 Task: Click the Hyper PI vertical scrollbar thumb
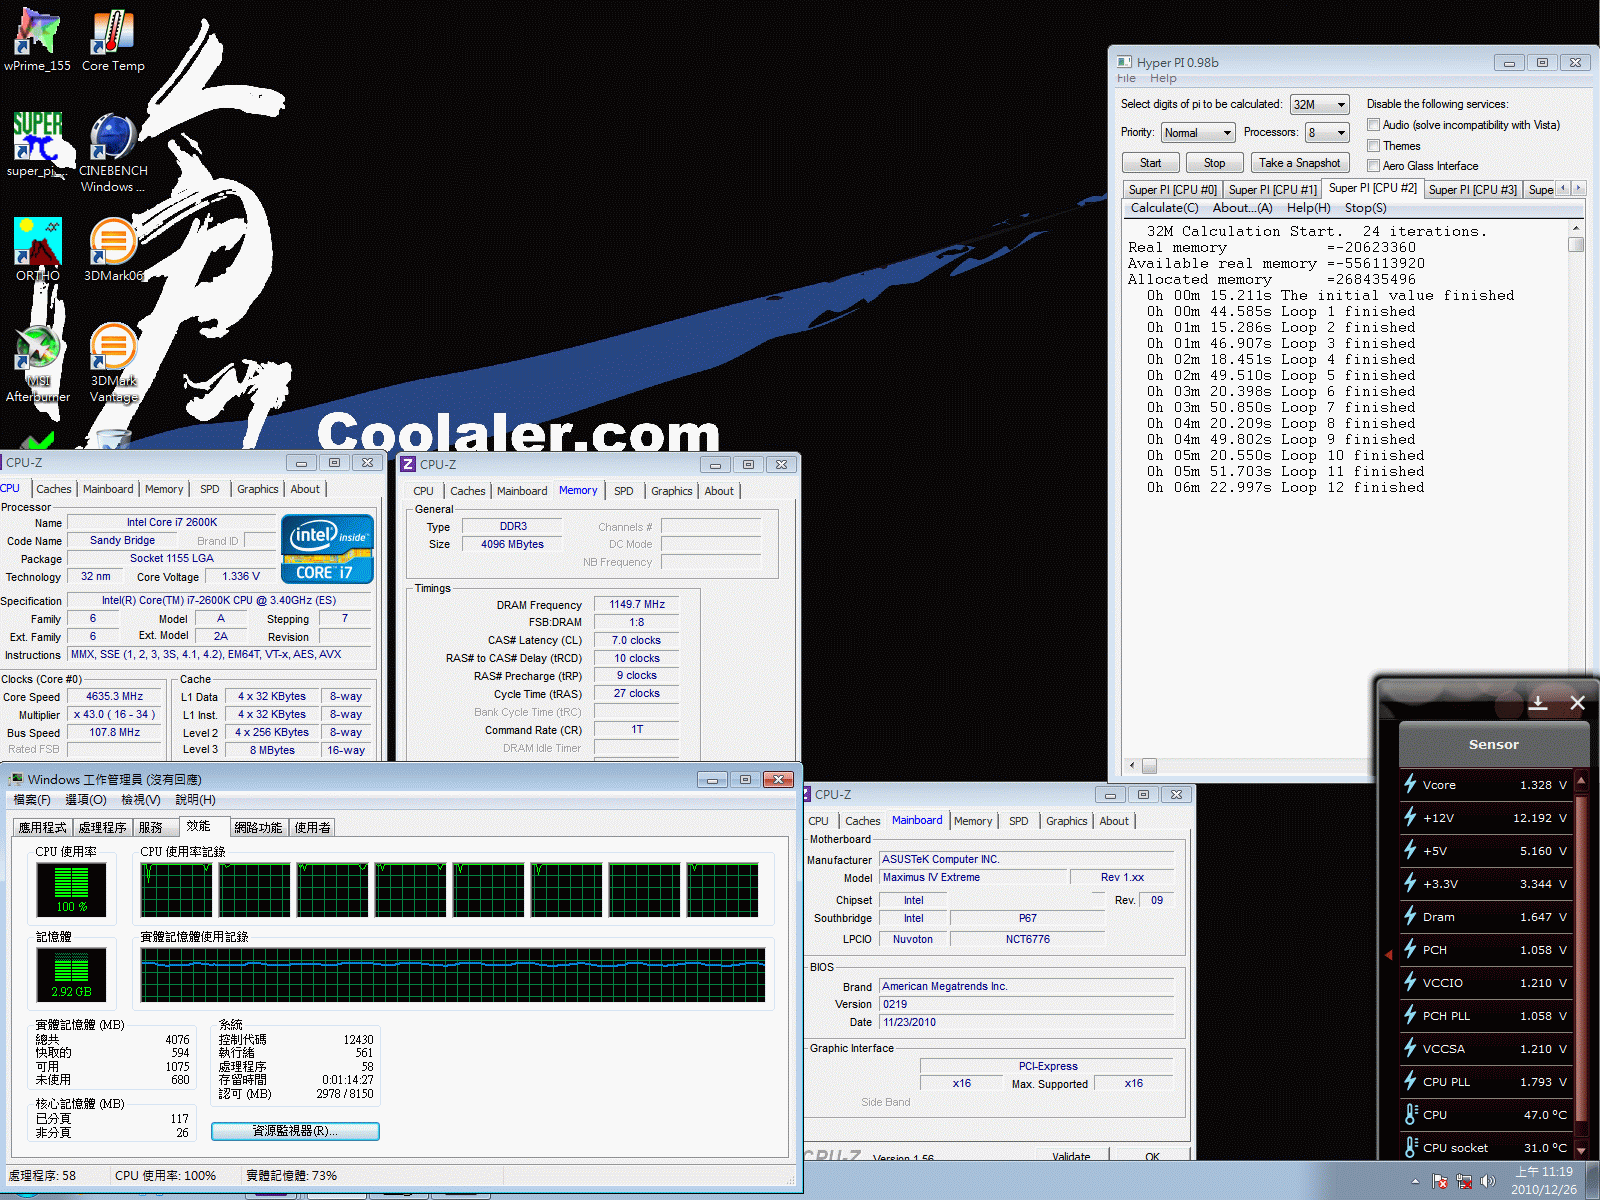[x=1576, y=244]
